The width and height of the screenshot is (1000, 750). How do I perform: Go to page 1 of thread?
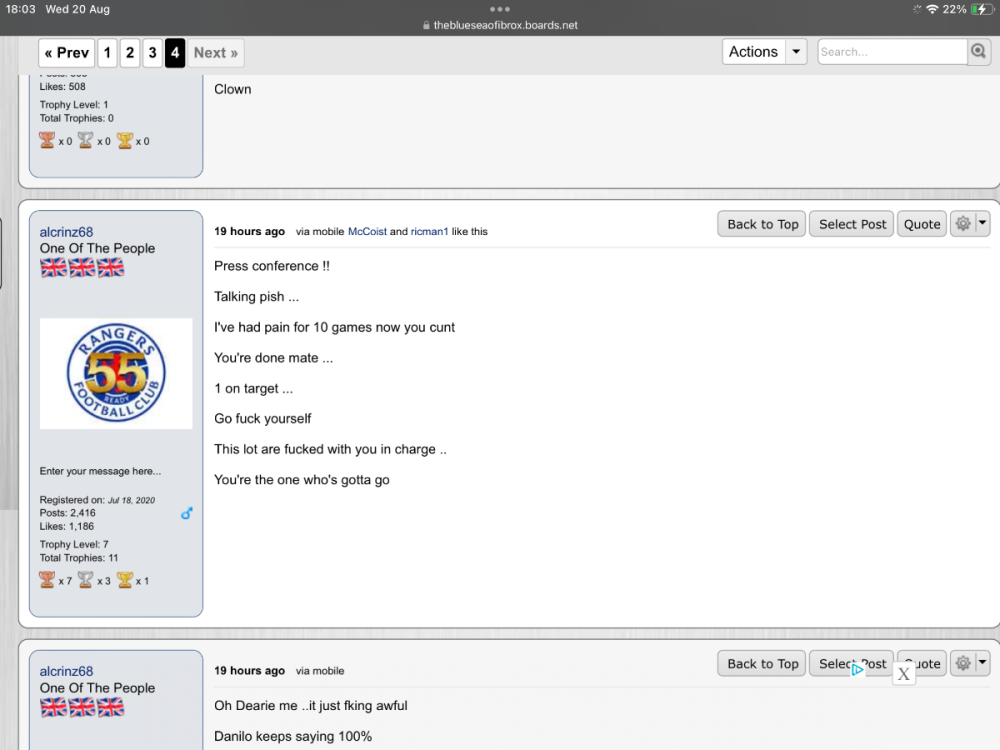point(107,53)
